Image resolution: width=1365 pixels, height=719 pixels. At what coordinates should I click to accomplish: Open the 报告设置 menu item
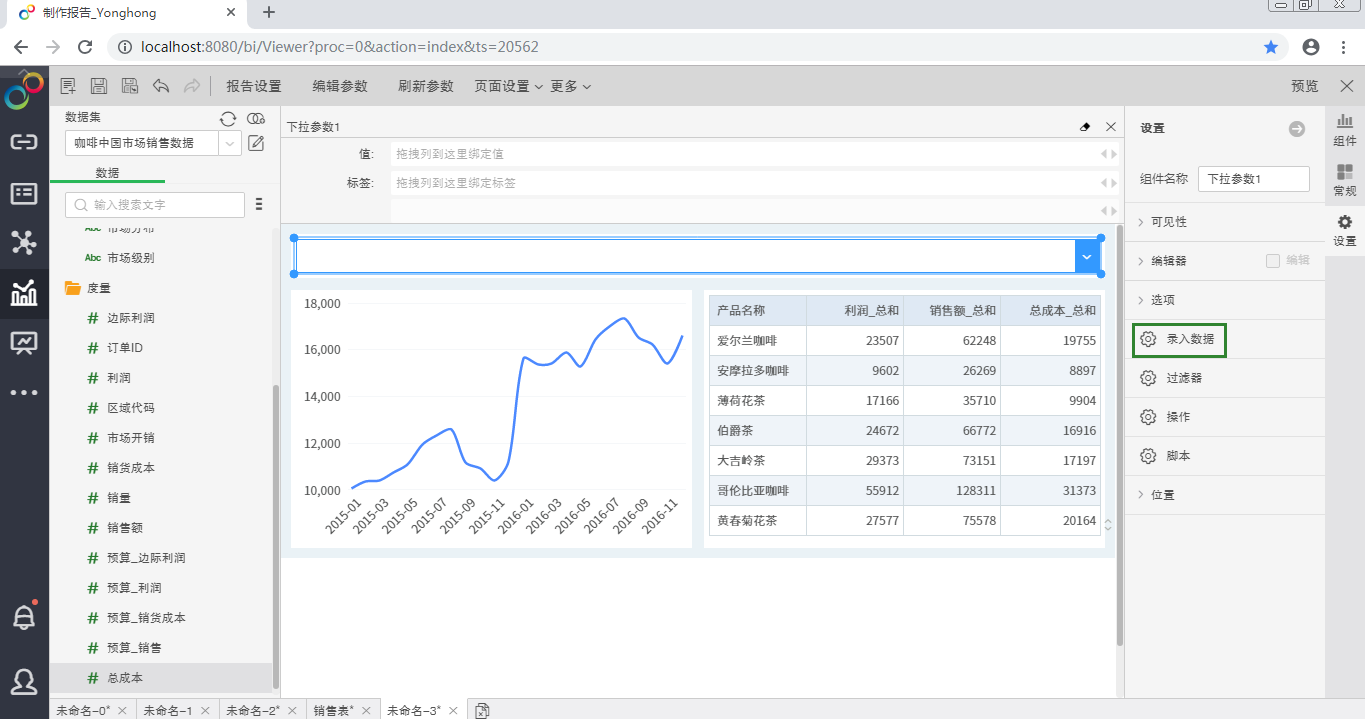[254, 87]
